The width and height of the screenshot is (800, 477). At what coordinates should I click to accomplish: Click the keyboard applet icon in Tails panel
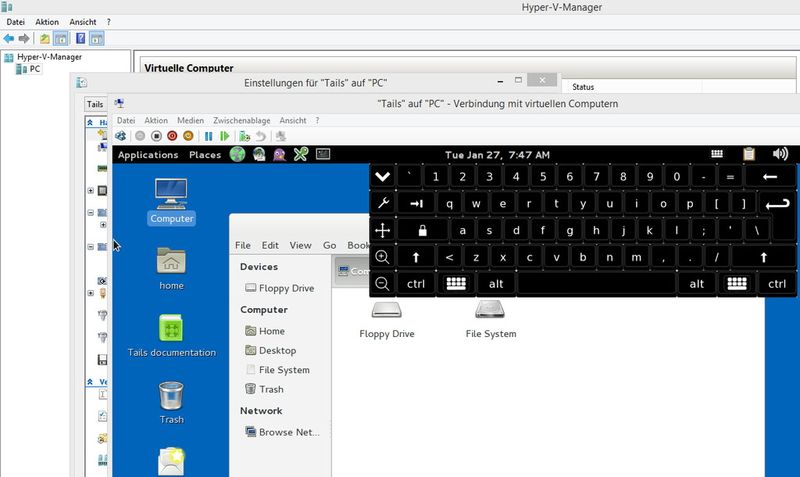coord(717,154)
